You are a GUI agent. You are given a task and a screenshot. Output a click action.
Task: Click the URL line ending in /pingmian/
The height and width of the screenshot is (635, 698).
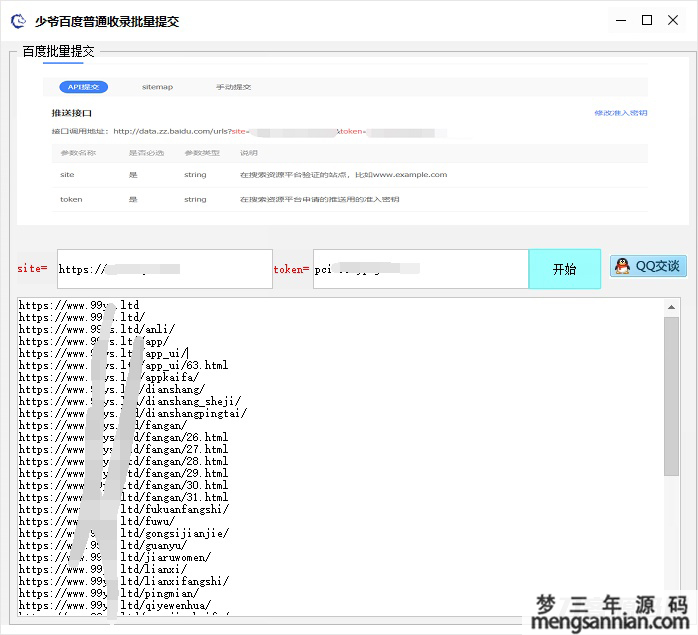pyautogui.click(x=109, y=594)
